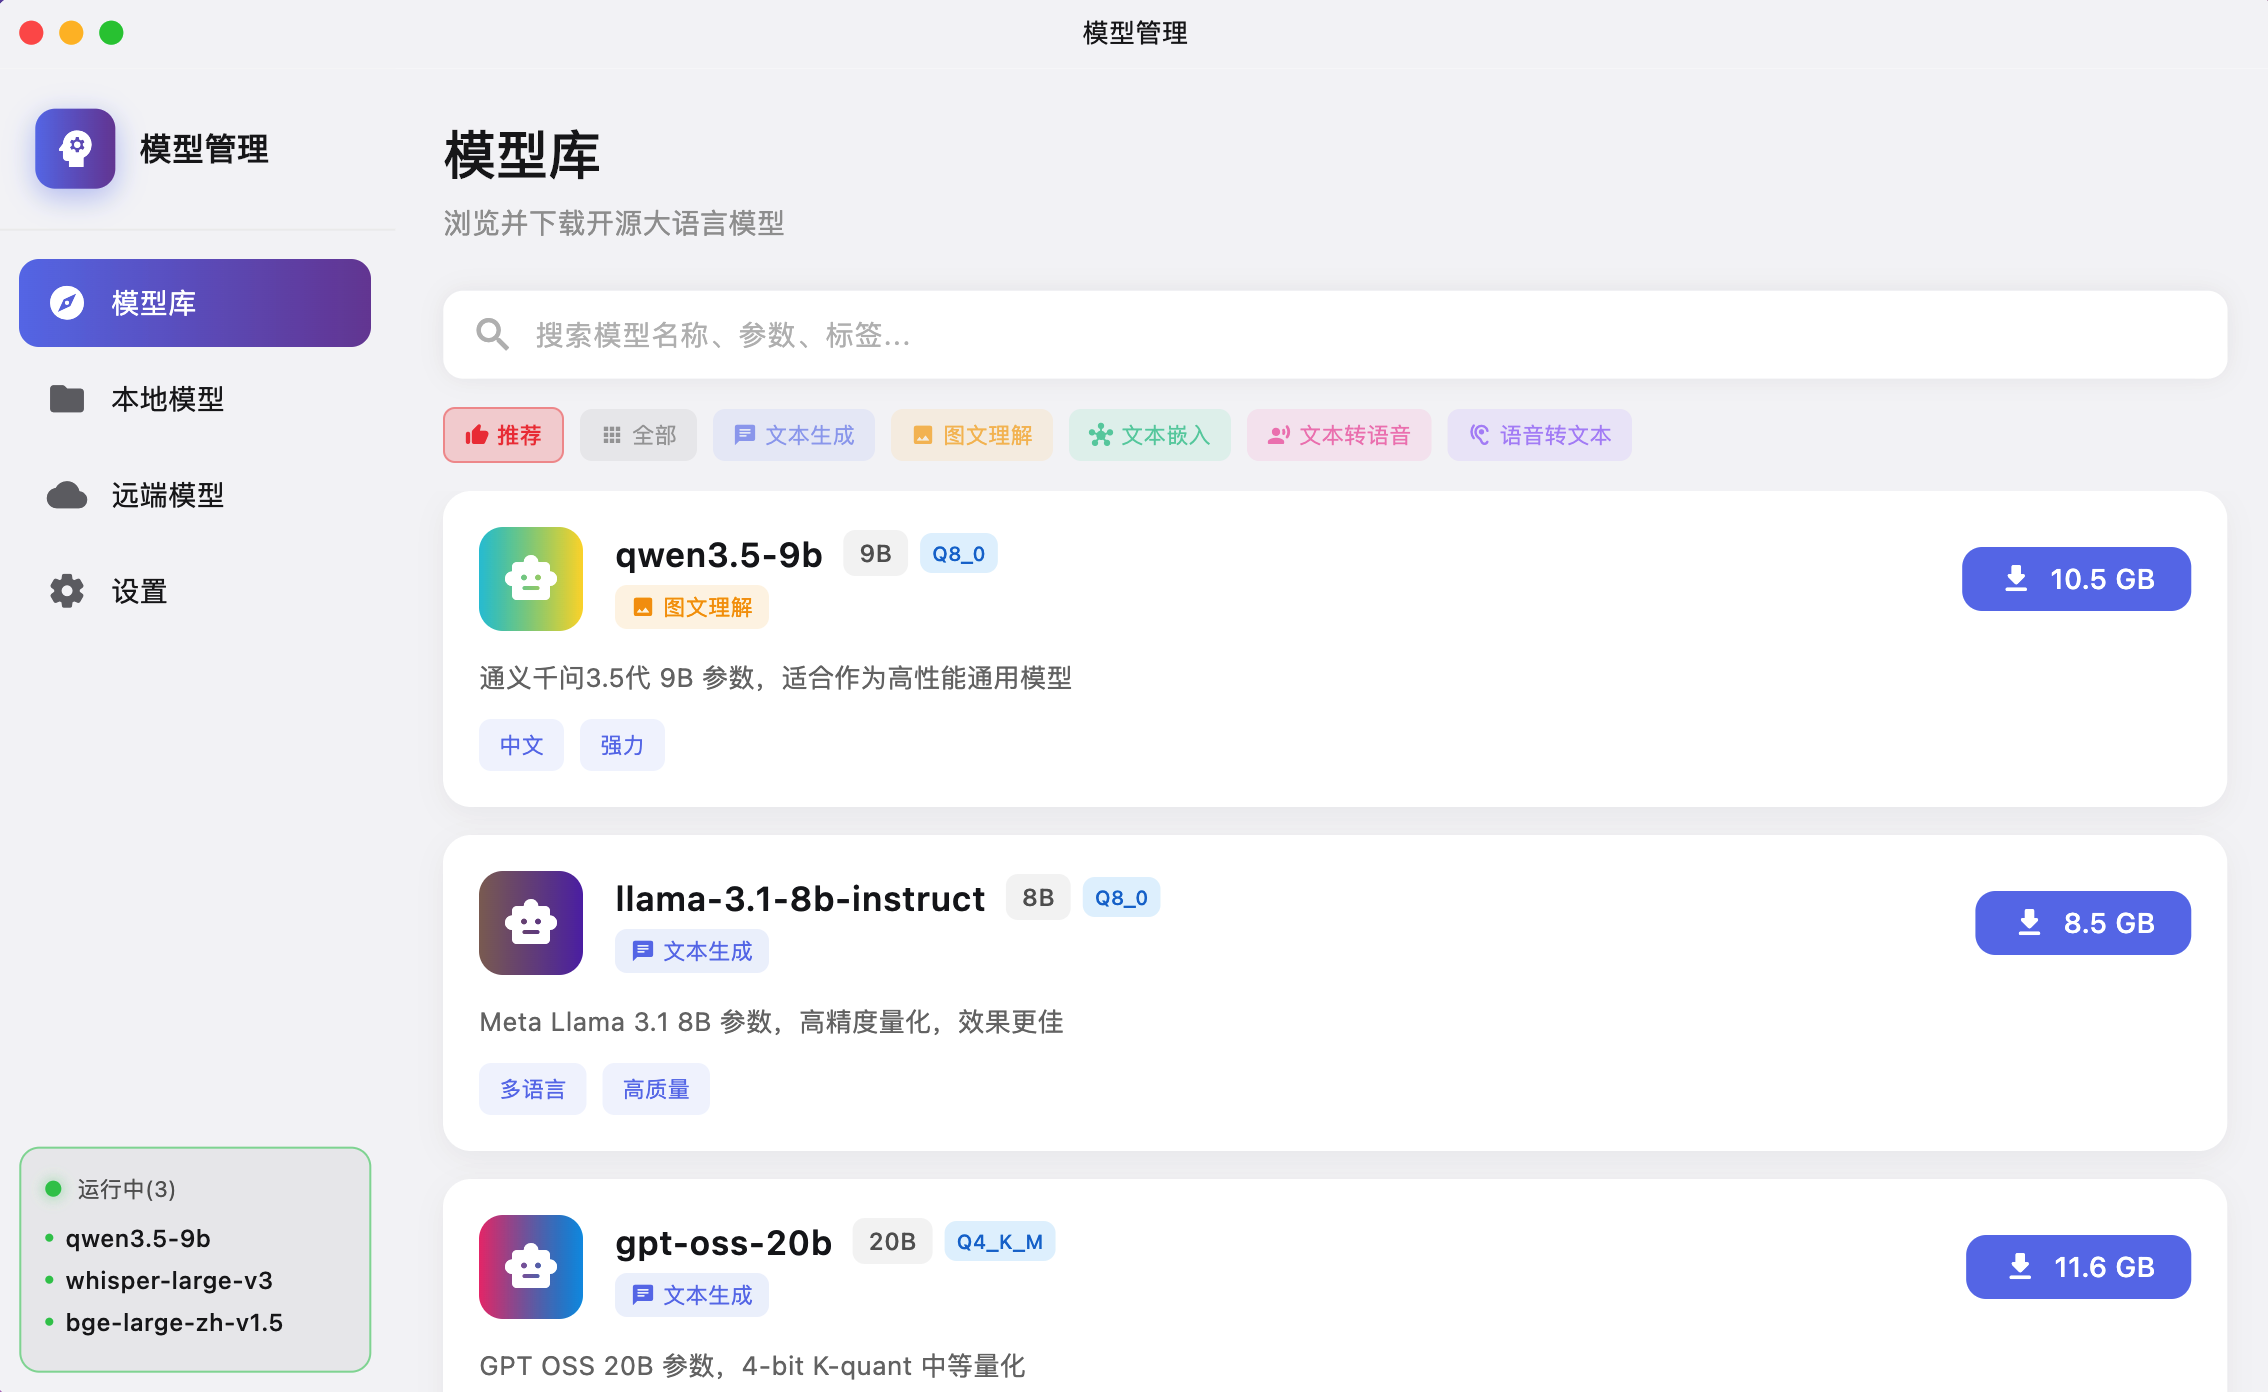2268x1392 pixels.
Task: Click the qwen3.5-9b robot avatar icon
Action: coord(531,579)
